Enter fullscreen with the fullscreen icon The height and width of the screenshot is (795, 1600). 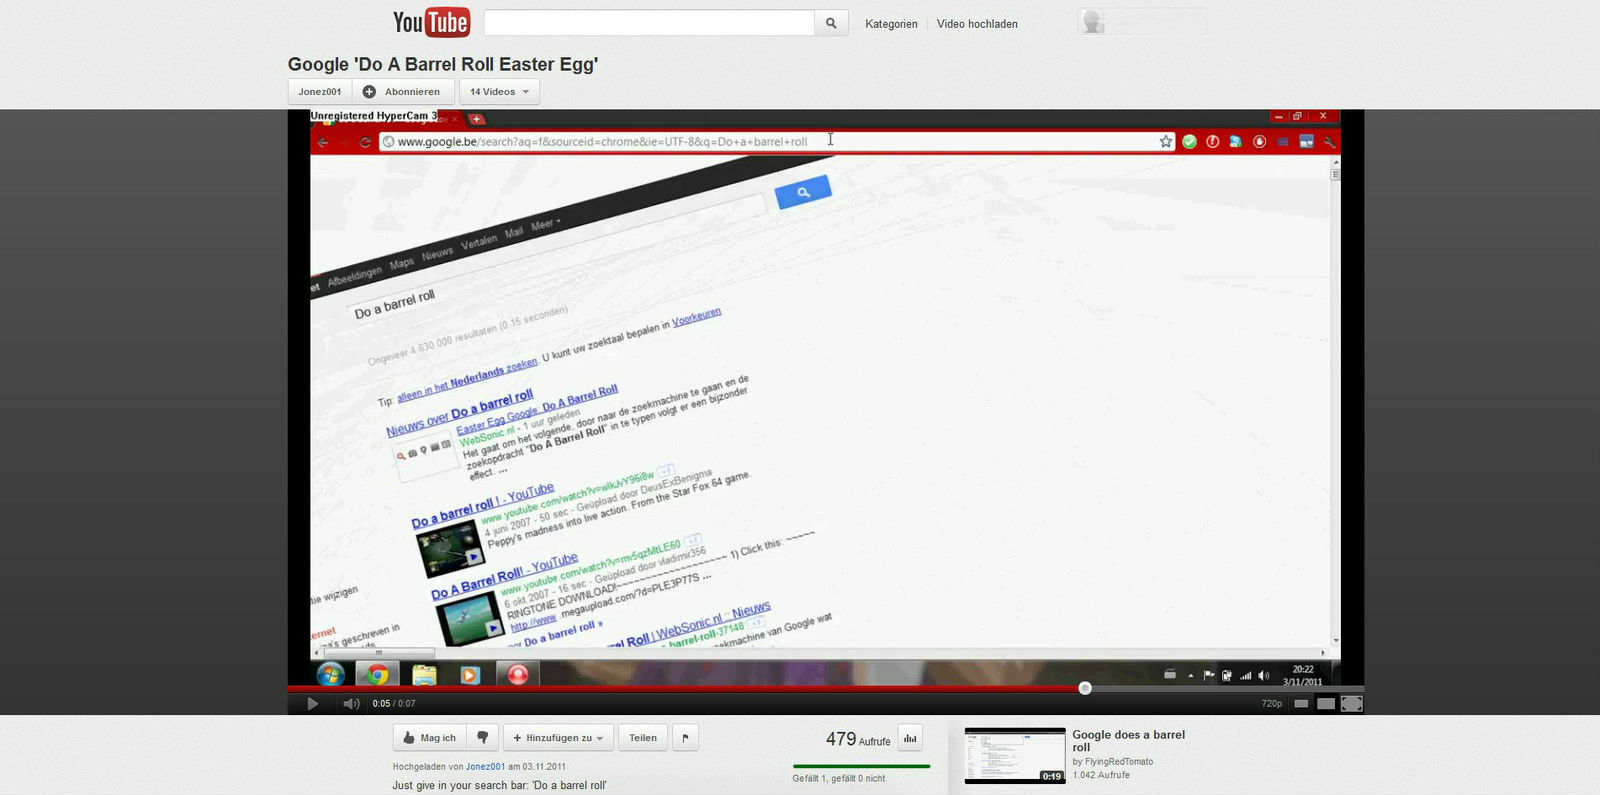(1352, 704)
